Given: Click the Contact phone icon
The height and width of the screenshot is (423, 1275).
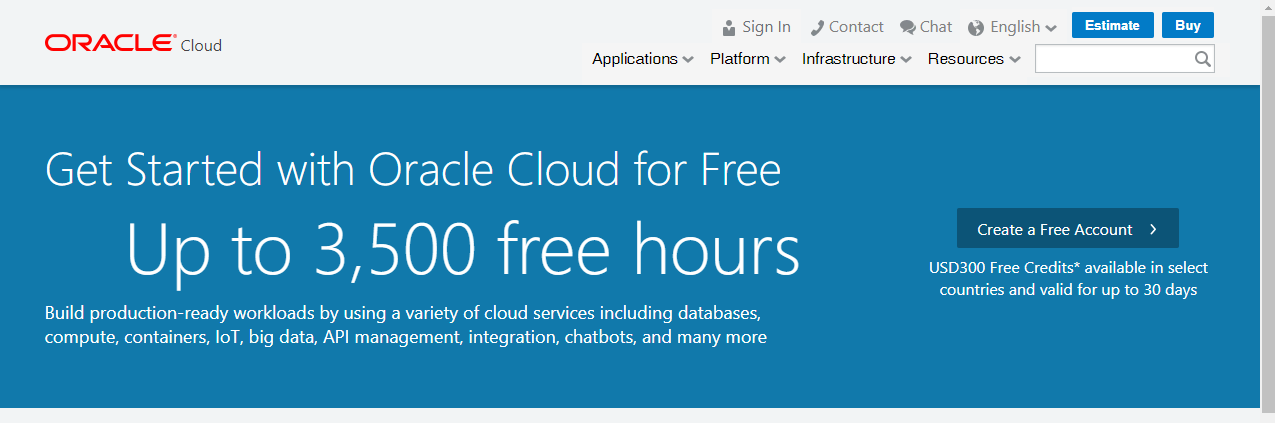Looking at the screenshot, I should tap(816, 27).
